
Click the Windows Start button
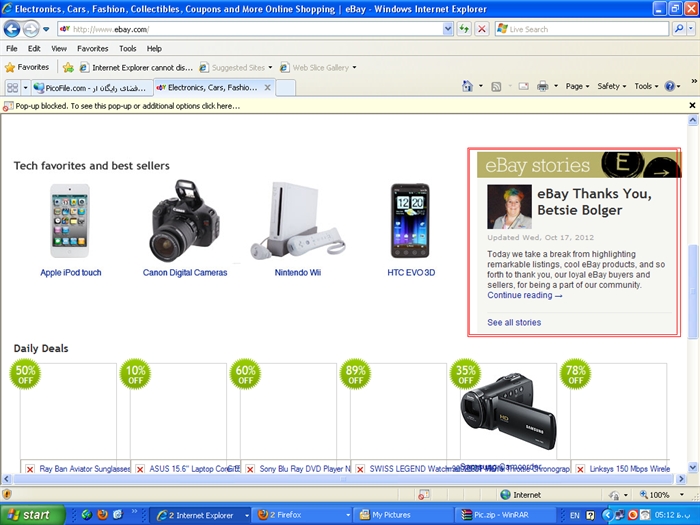click(32, 515)
